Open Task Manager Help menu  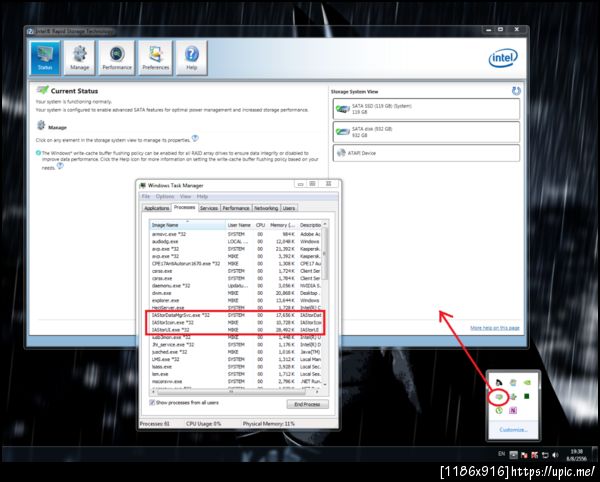(202, 196)
